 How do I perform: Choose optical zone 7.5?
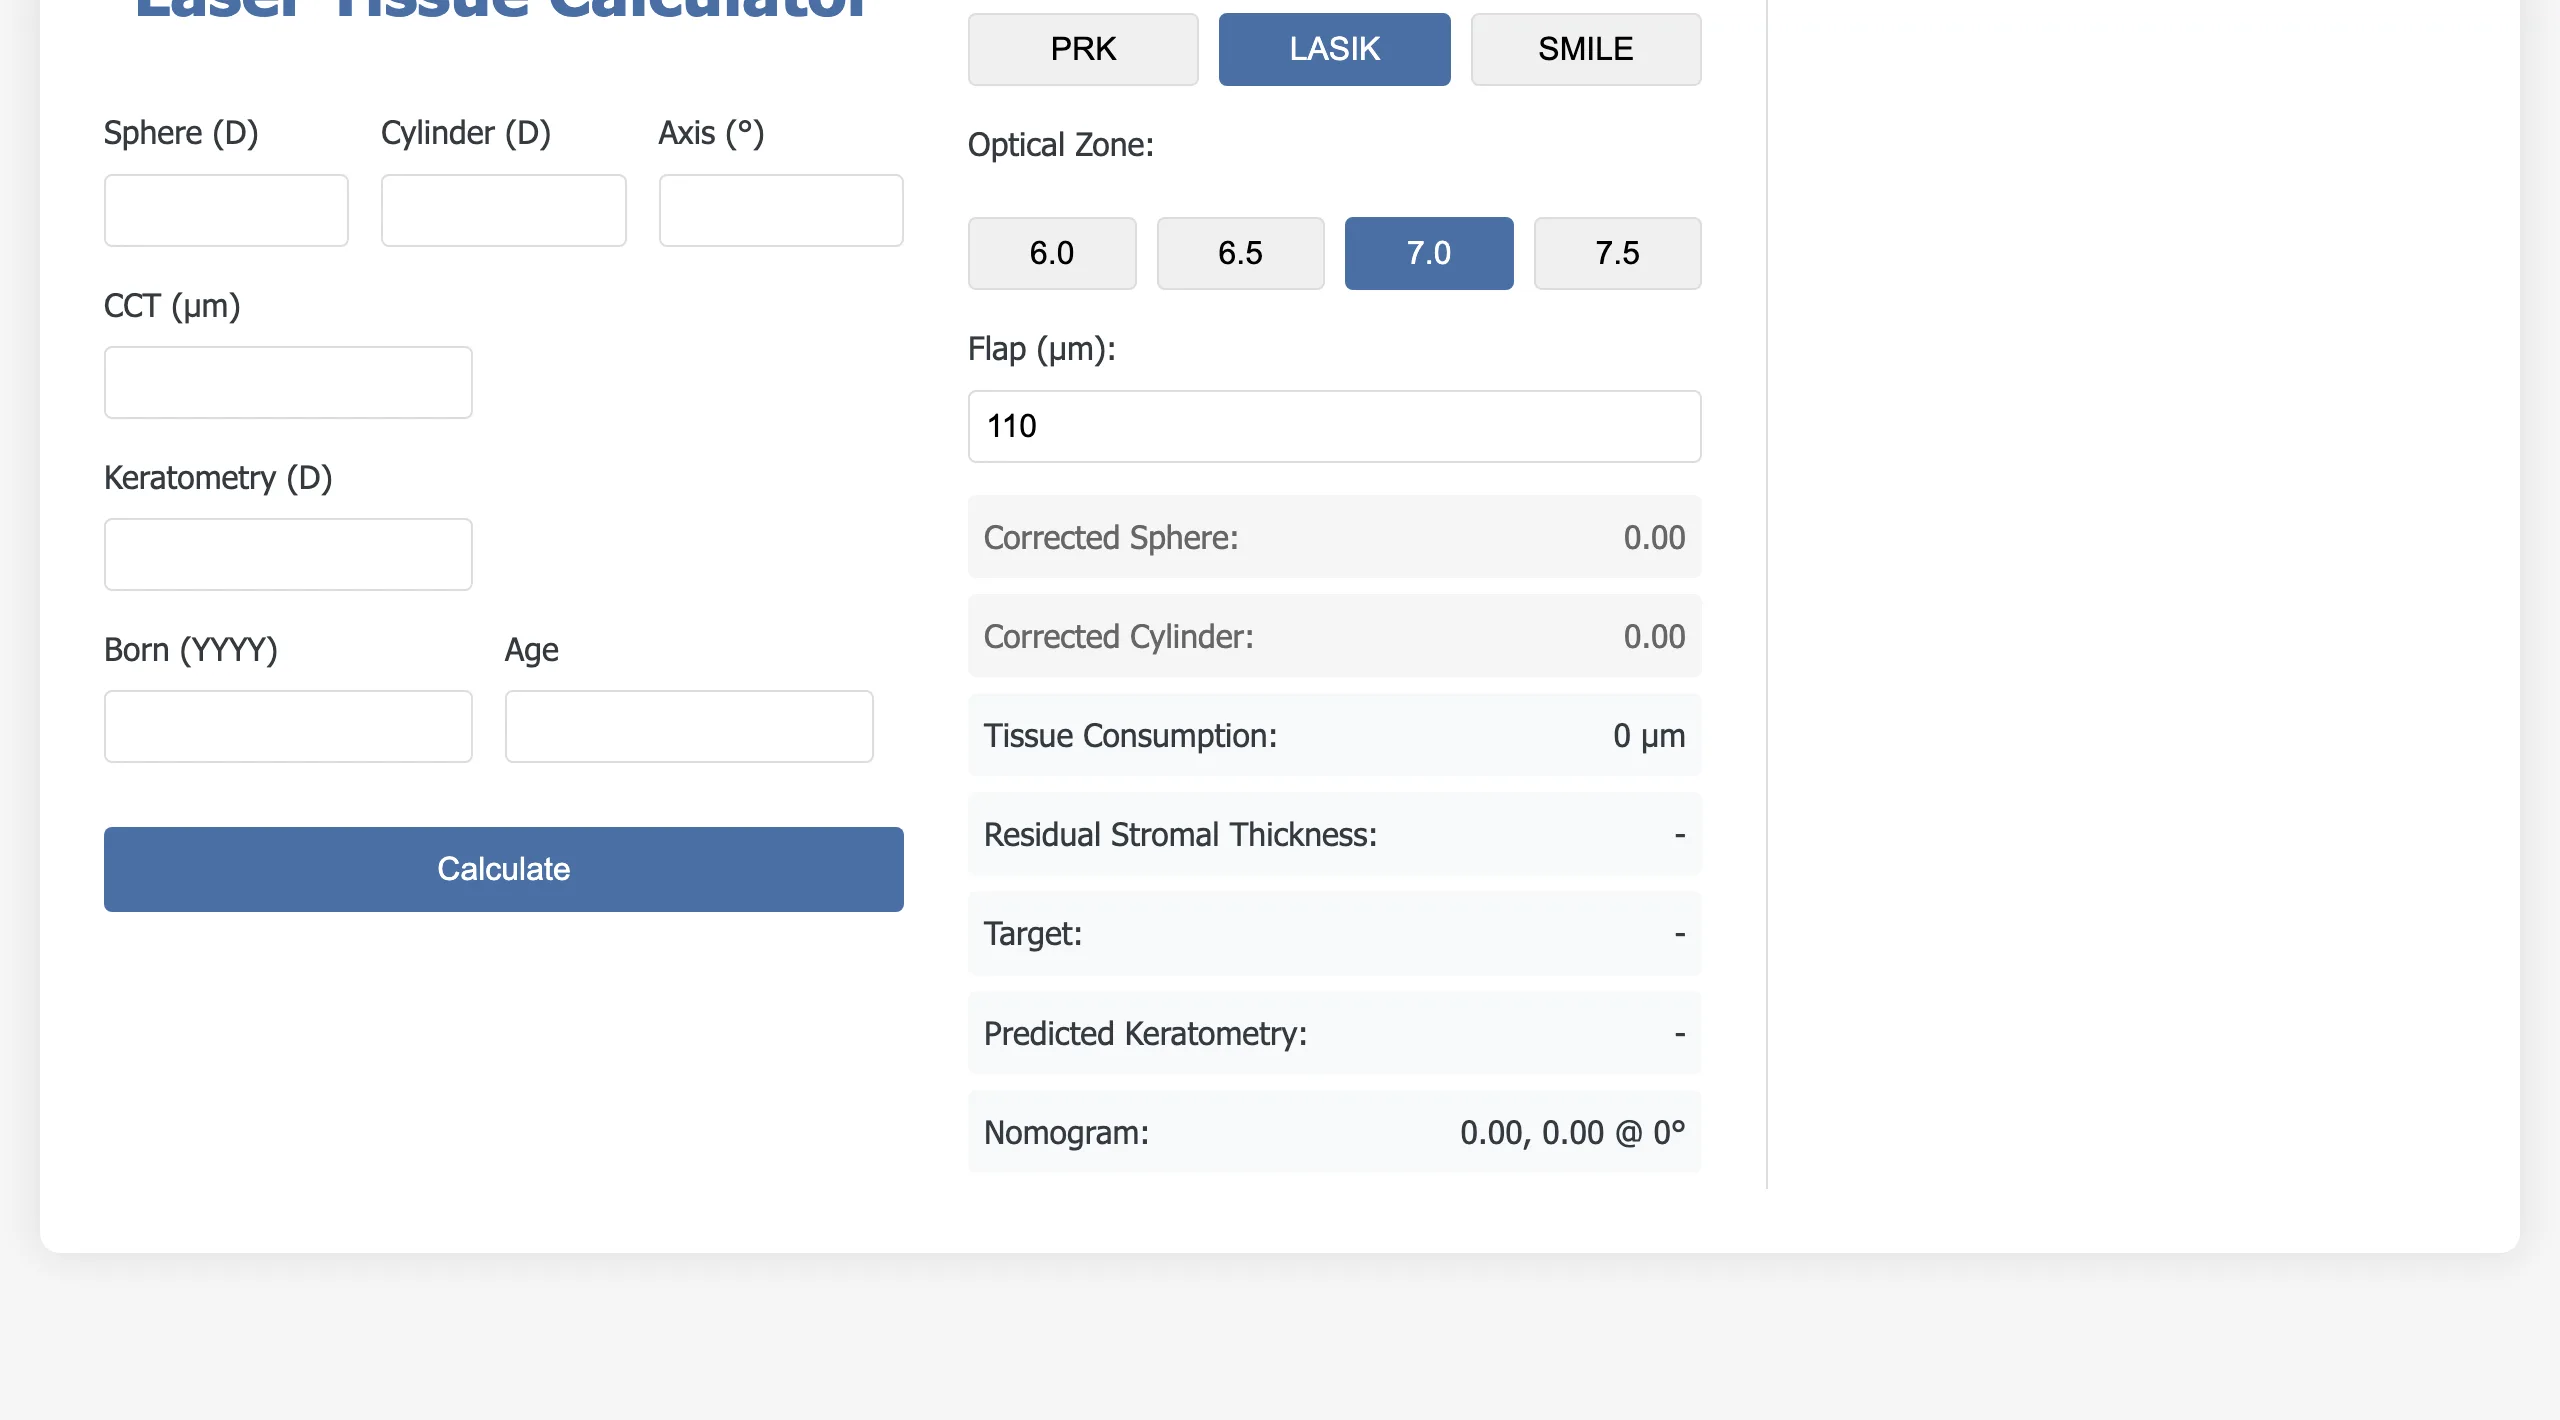[1617, 253]
